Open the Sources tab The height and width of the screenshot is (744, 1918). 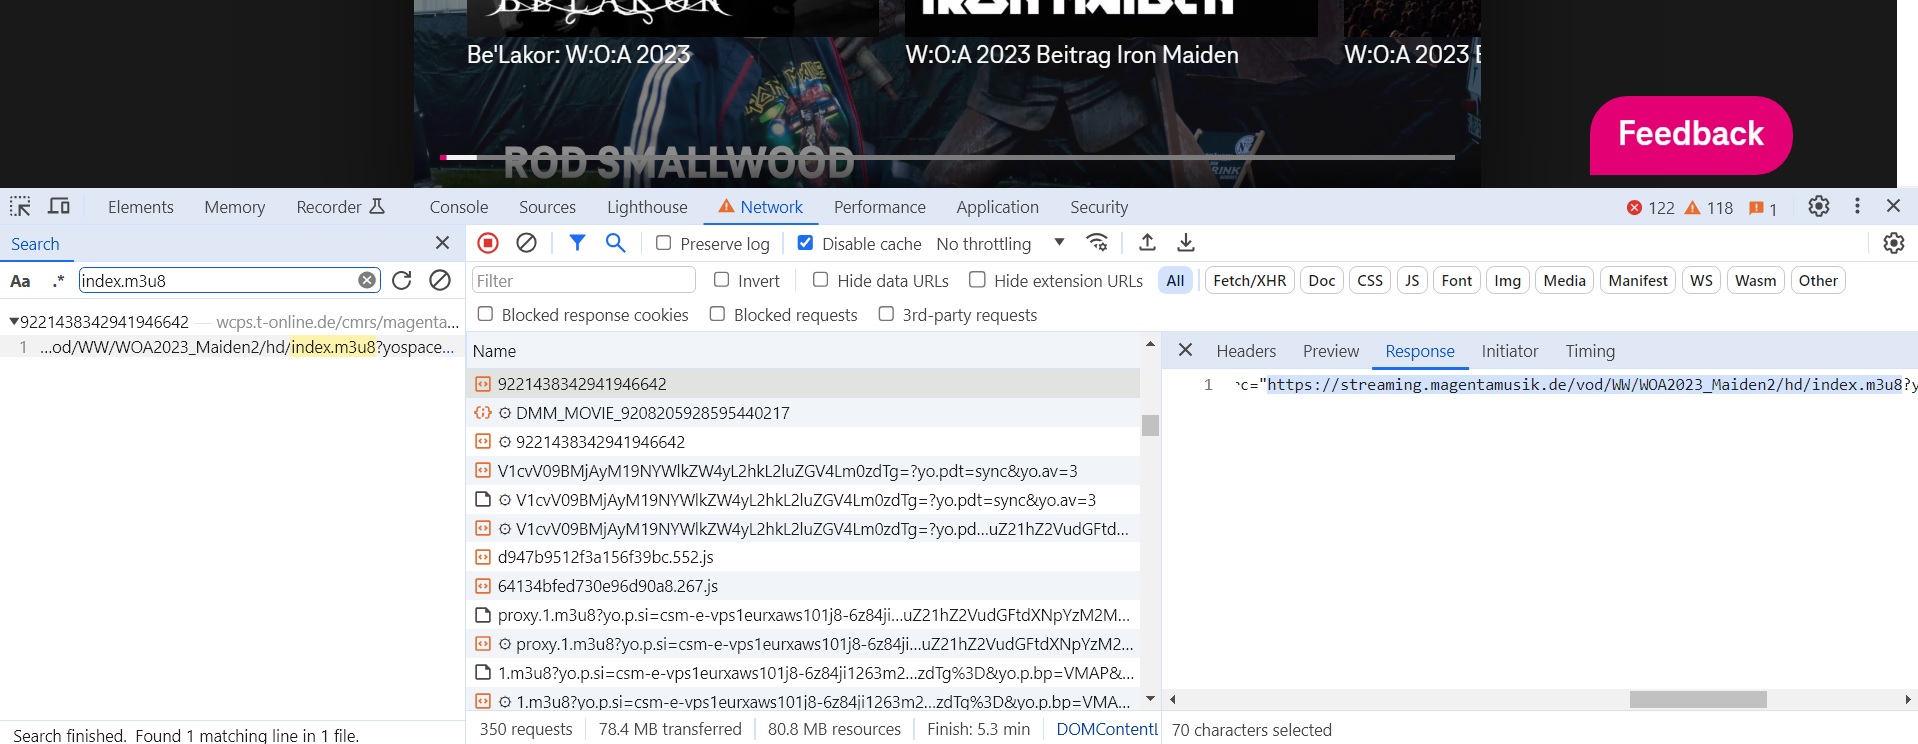[547, 207]
